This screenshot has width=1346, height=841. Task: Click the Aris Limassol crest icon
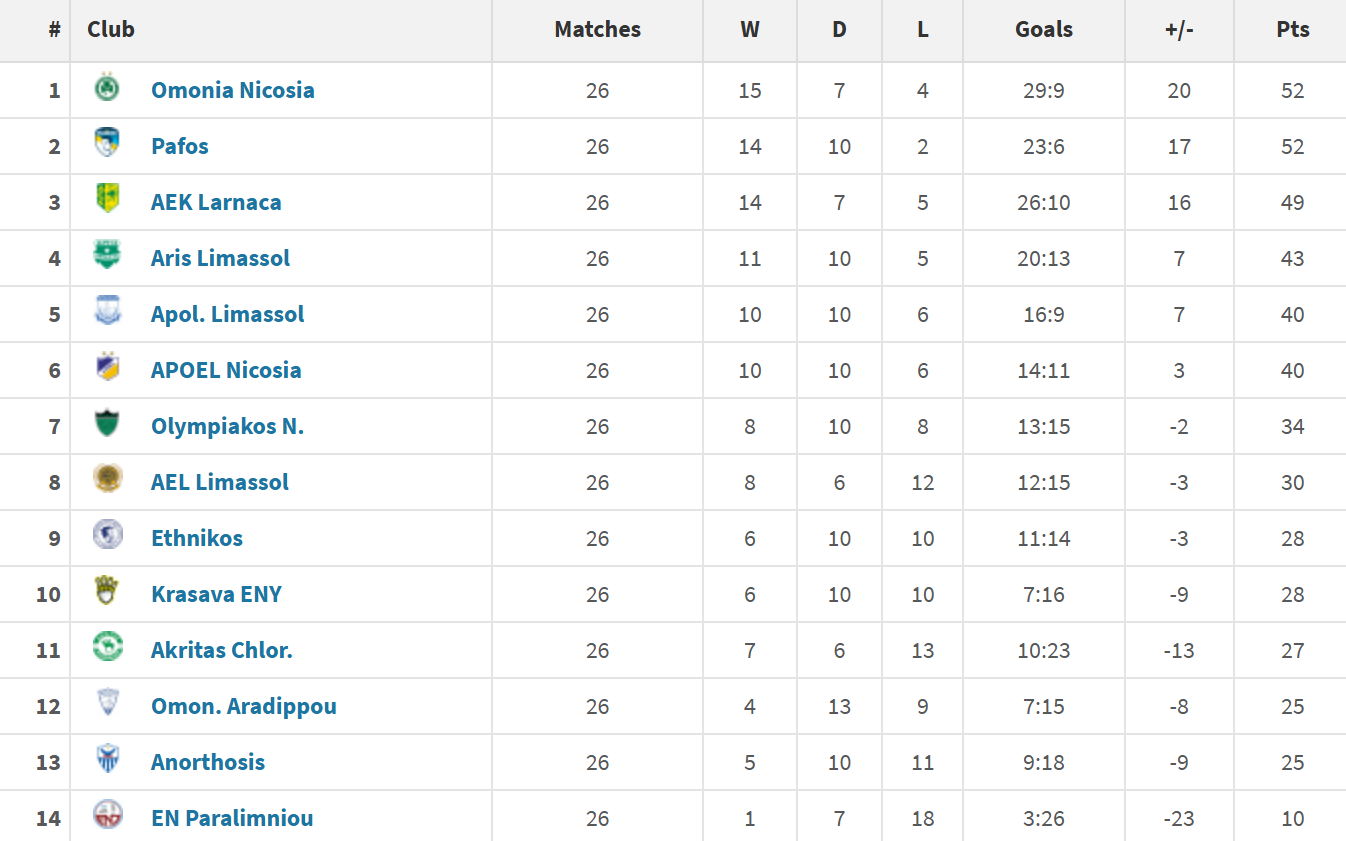tap(107, 257)
